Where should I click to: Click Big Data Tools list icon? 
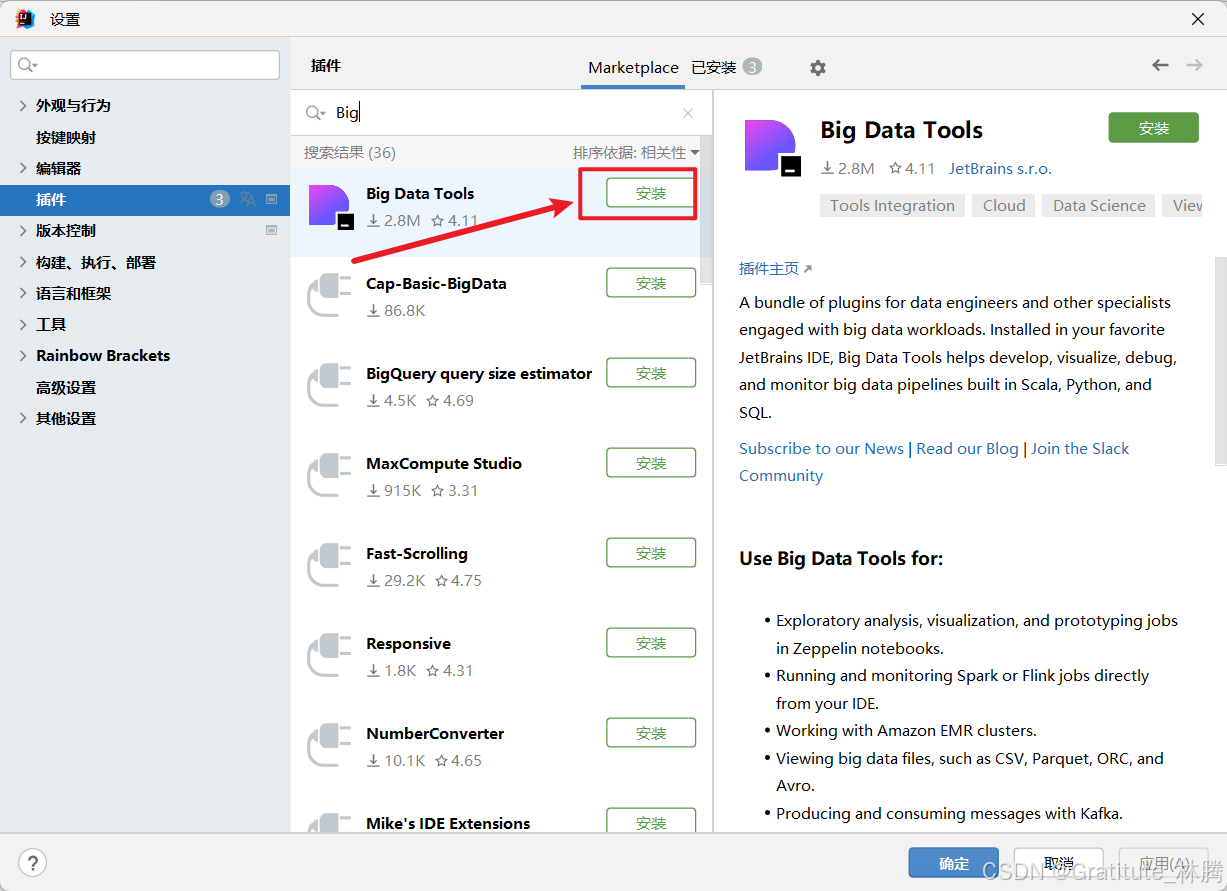click(330, 207)
